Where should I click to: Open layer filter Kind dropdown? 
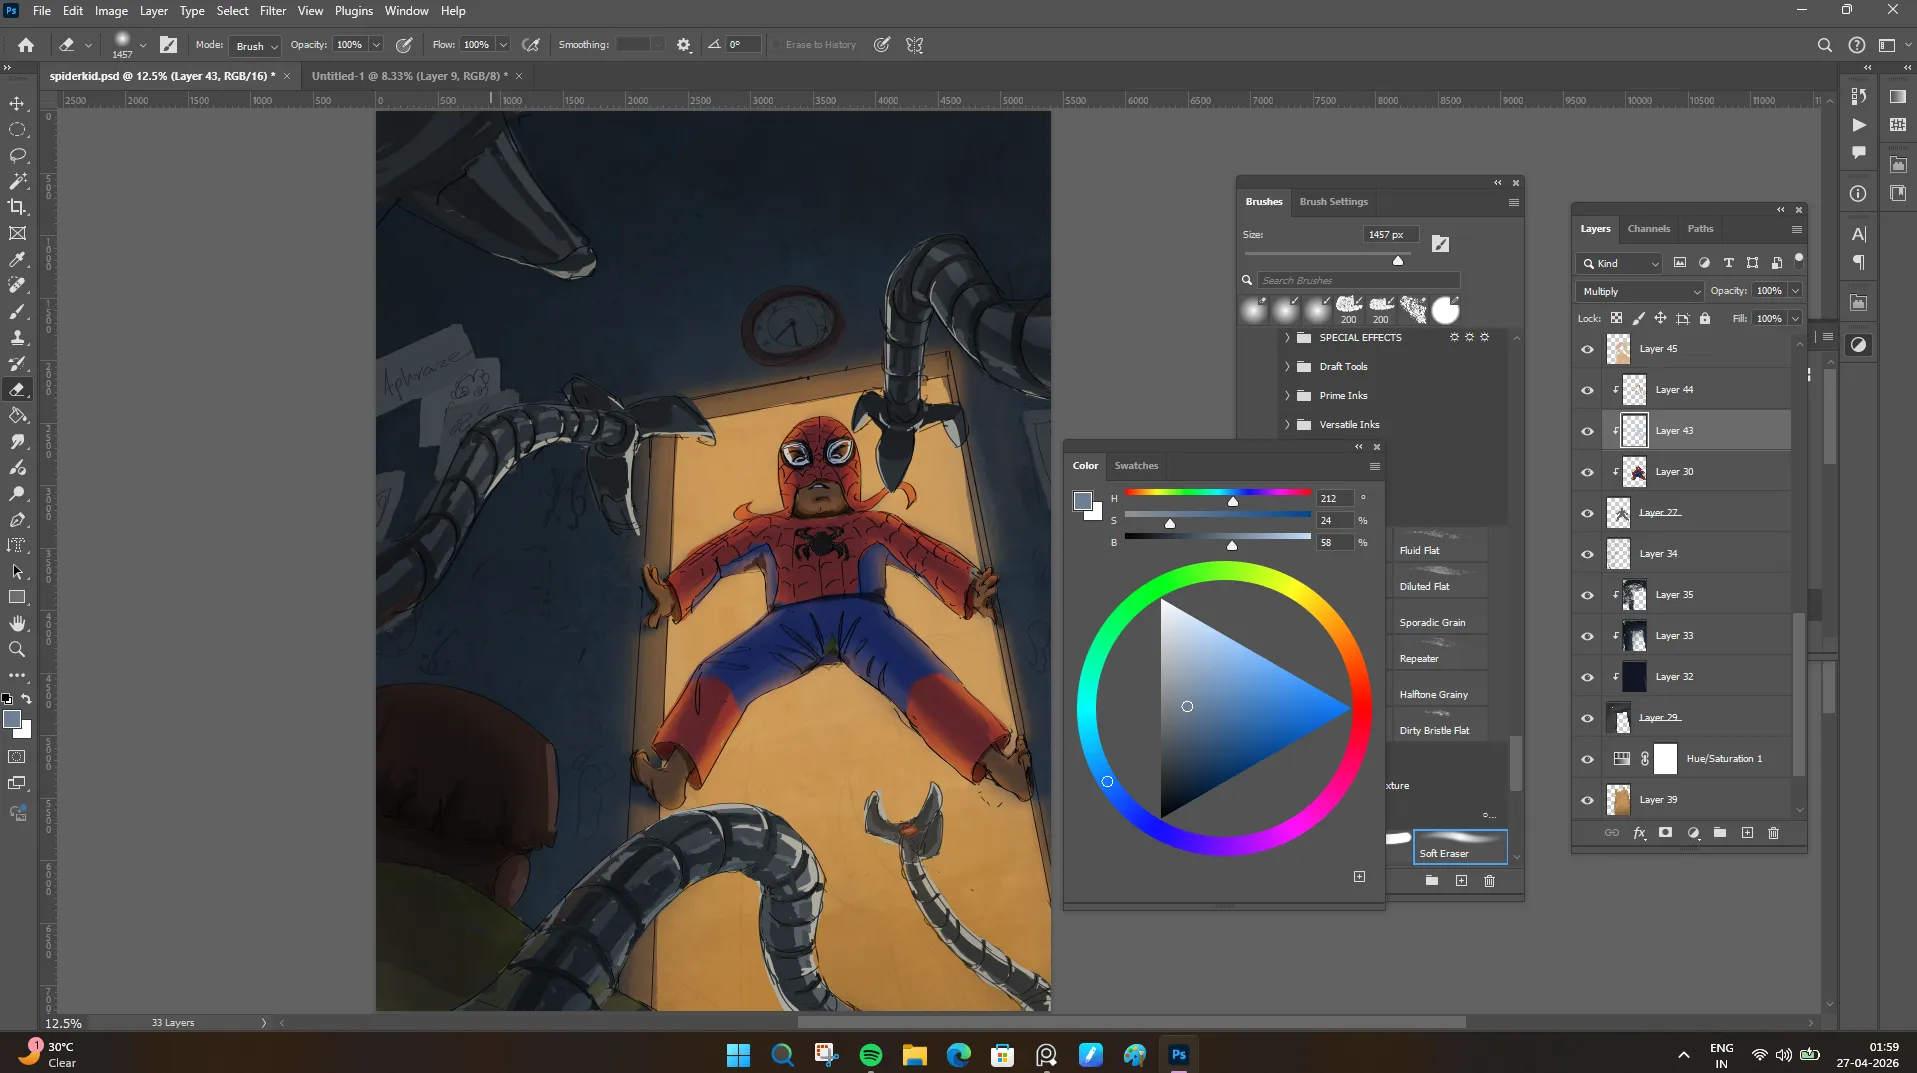(x=1618, y=263)
